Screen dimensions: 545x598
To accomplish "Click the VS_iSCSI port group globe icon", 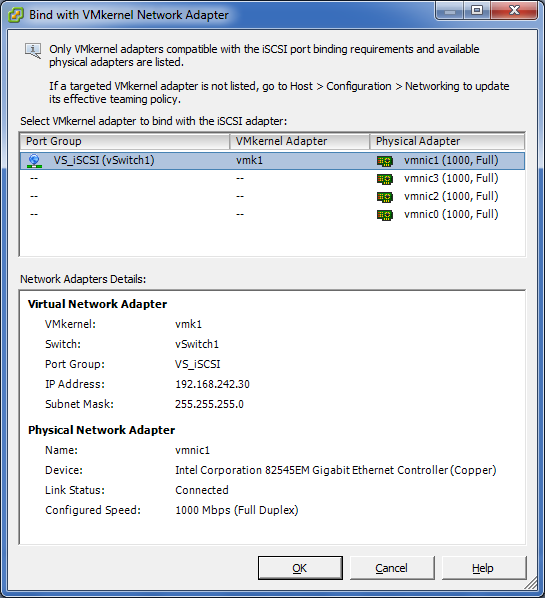I will click(34, 161).
